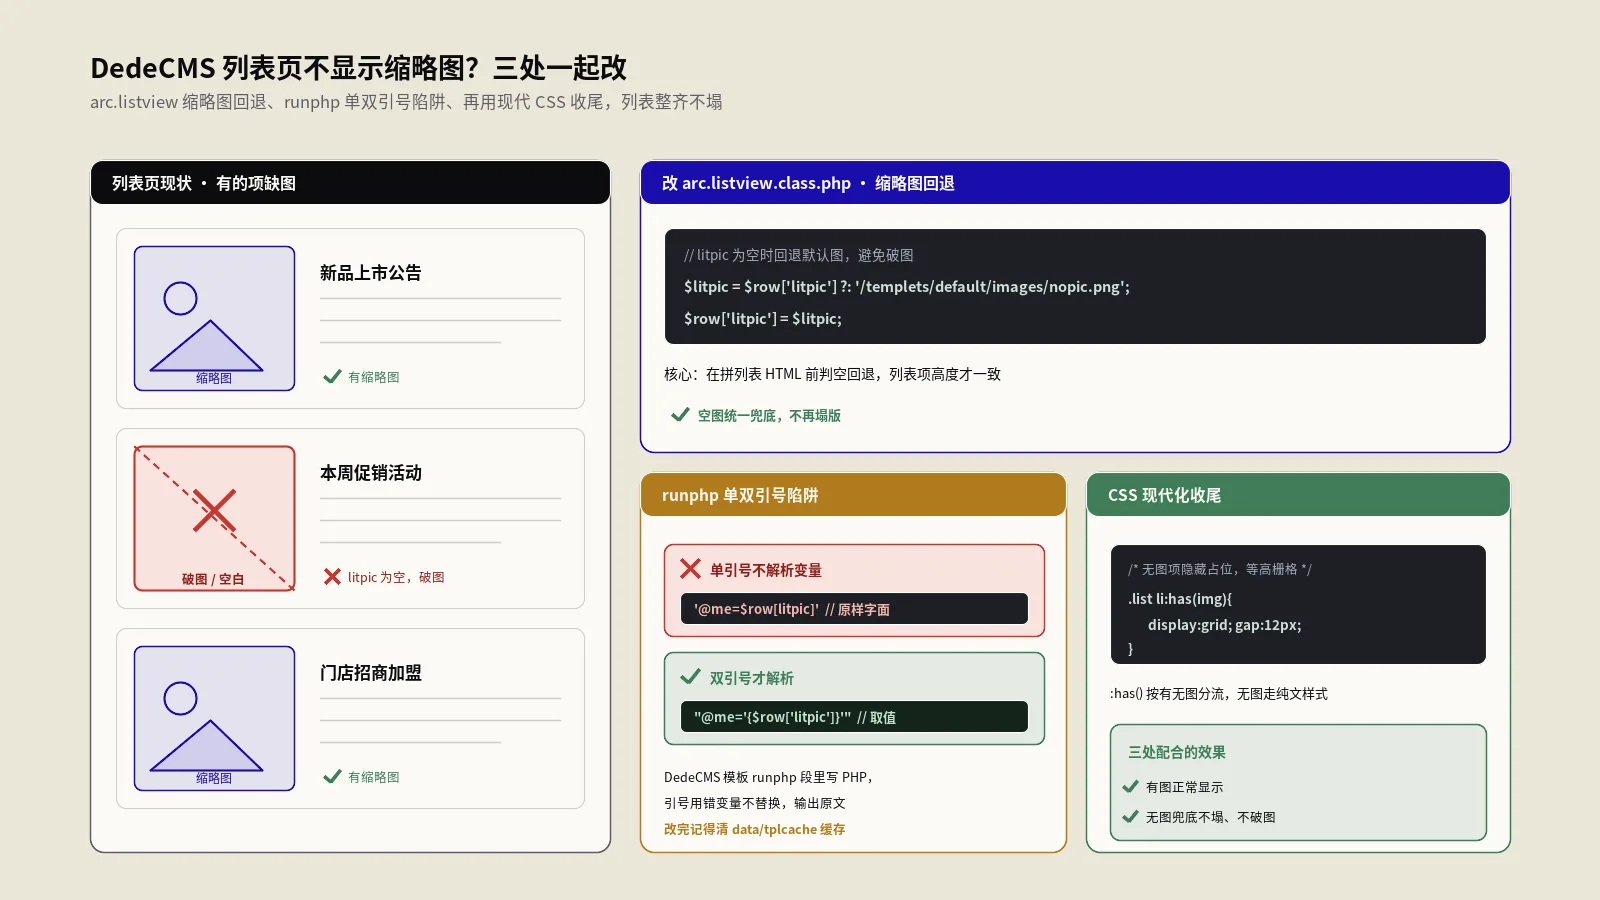The image size is (1600, 900).
Task: Click the code line $row['litpic'] = $litpic;
Action: pyautogui.click(x=763, y=319)
